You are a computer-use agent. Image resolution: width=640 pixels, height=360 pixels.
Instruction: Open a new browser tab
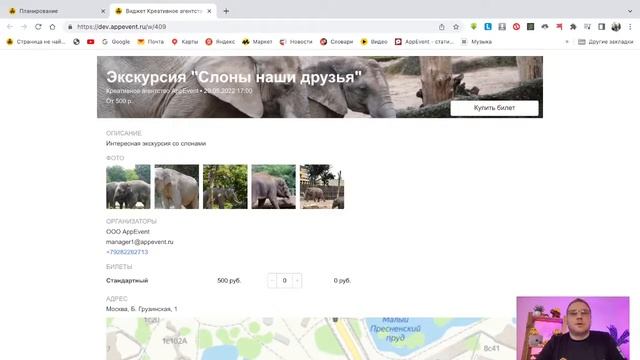226,11
